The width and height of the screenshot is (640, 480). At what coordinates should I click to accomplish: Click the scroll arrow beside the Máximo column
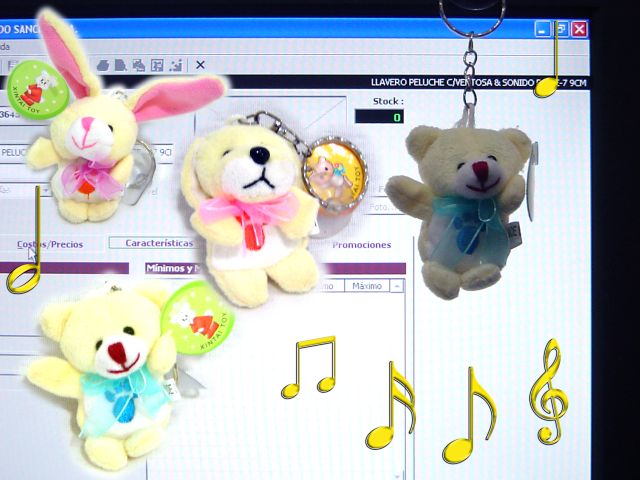pyautogui.click(x=397, y=286)
